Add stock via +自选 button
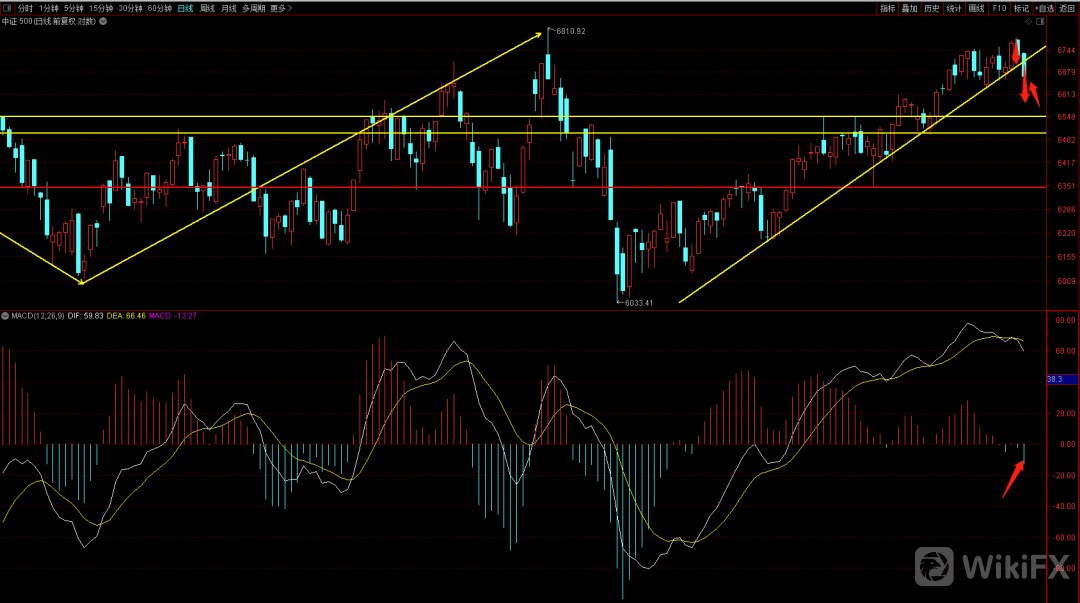Viewport: 1080px width, 603px height. pyautogui.click(x=1044, y=8)
